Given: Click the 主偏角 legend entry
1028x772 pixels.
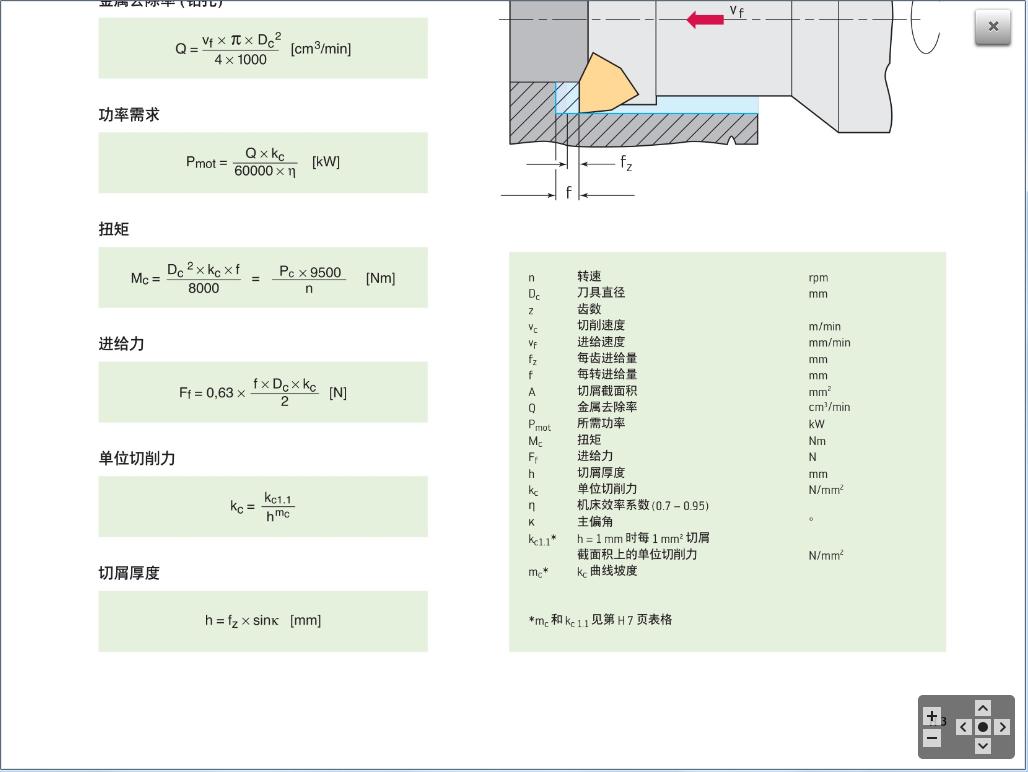Looking at the screenshot, I should pyautogui.click(x=595, y=522).
